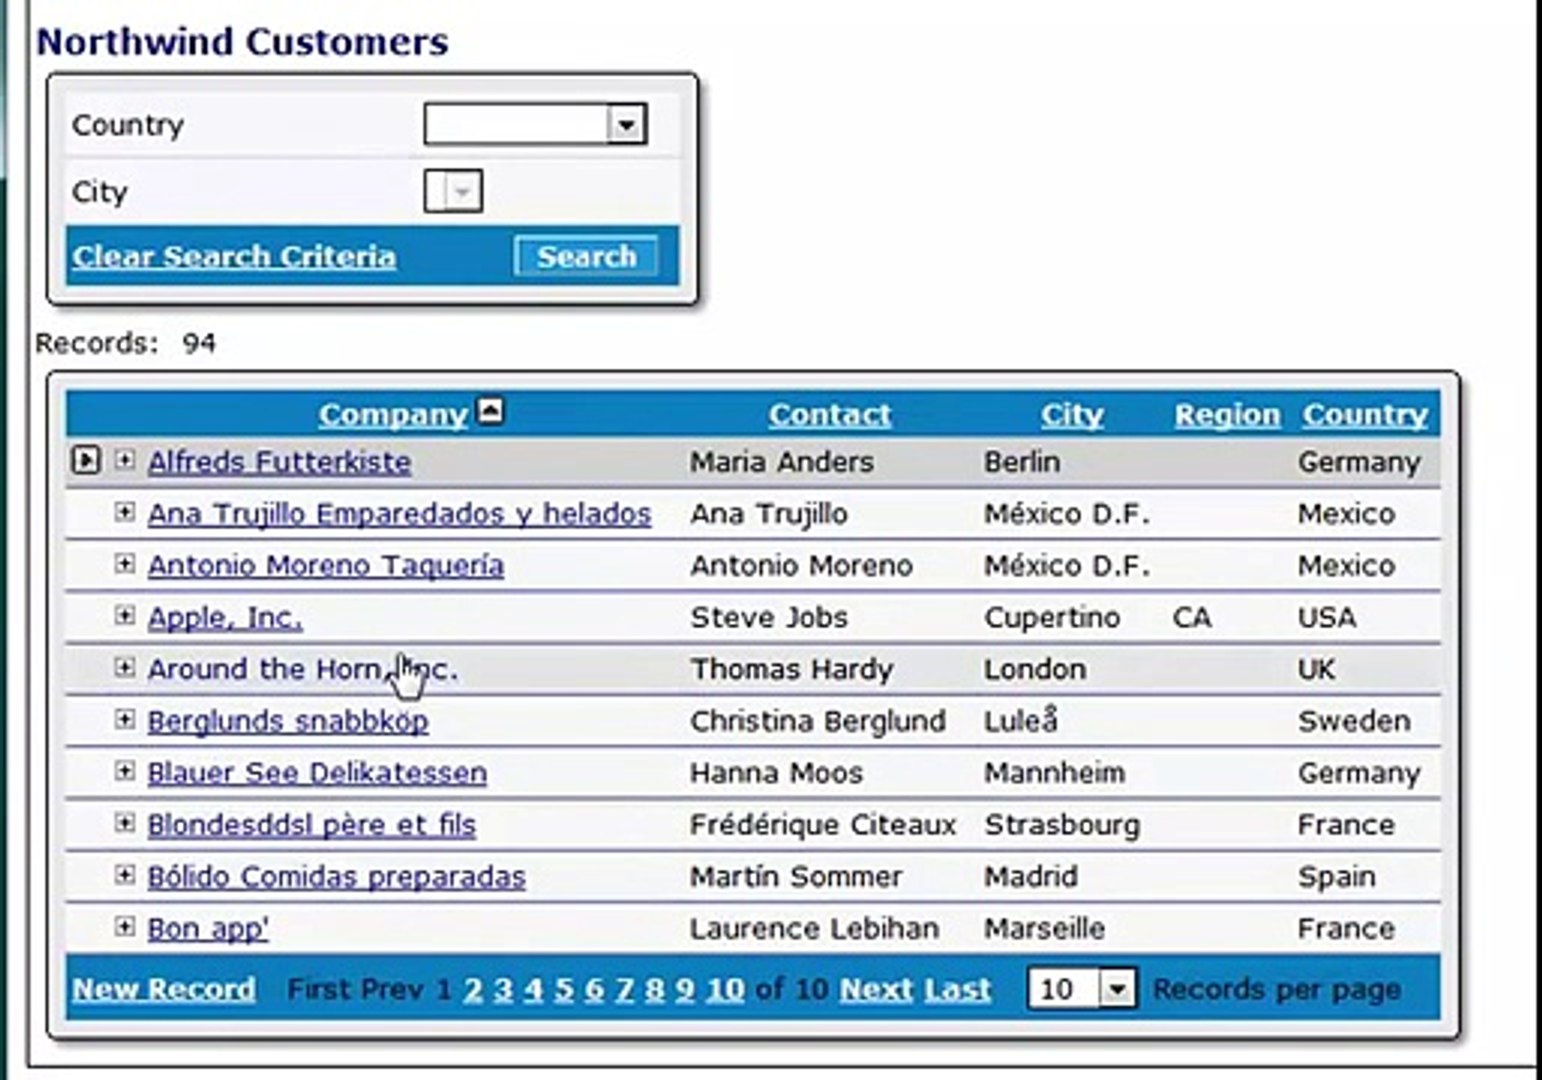Image resolution: width=1542 pixels, height=1080 pixels.
Task: Click contact name Christina Berglund
Action: (818, 720)
